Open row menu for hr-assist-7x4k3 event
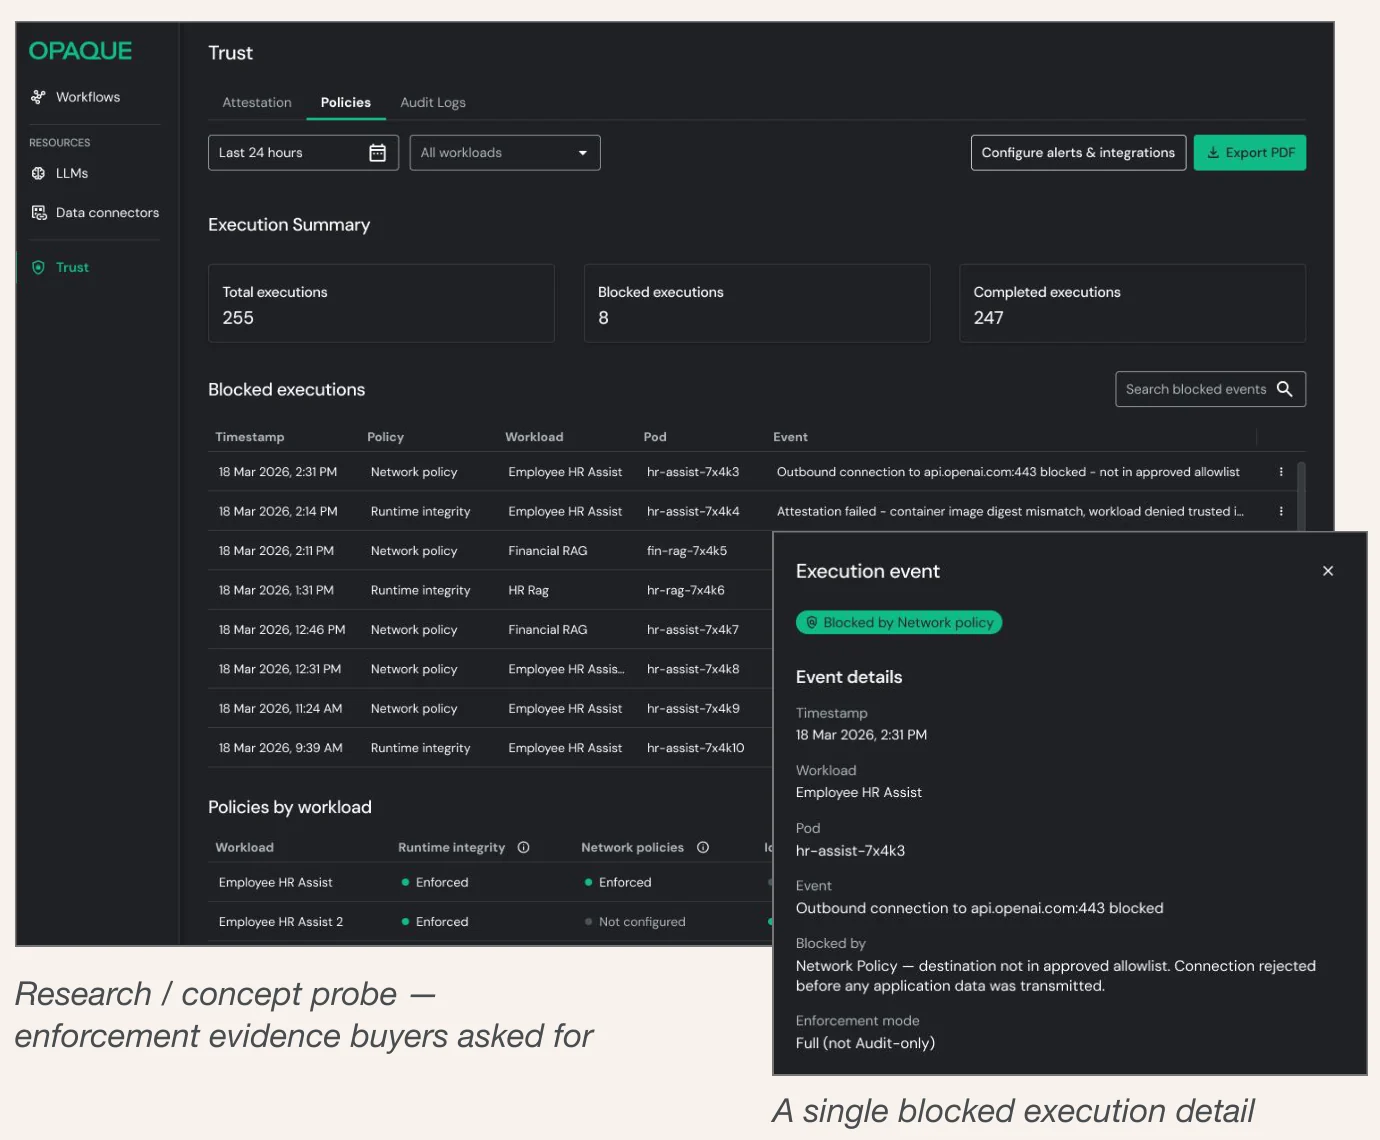This screenshot has height=1140, width=1380. click(1281, 472)
